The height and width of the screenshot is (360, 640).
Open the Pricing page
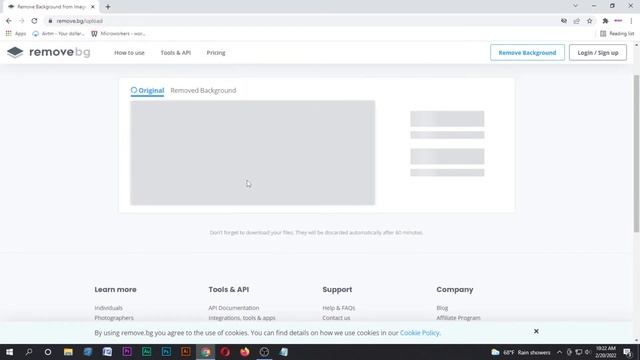216,53
